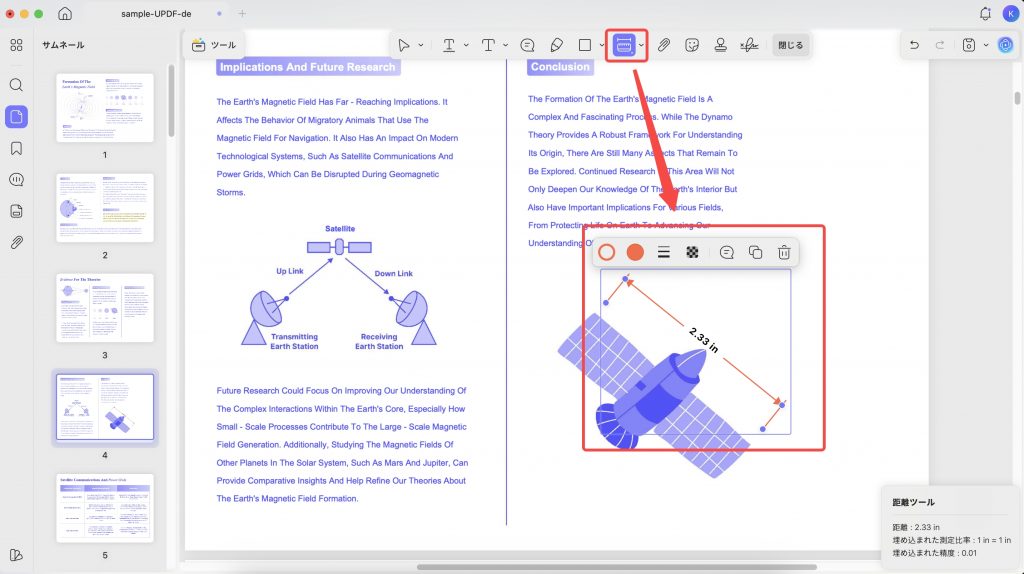Add a new tab with plus
Viewport: 1024px width, 574px height.
(242, 13)
